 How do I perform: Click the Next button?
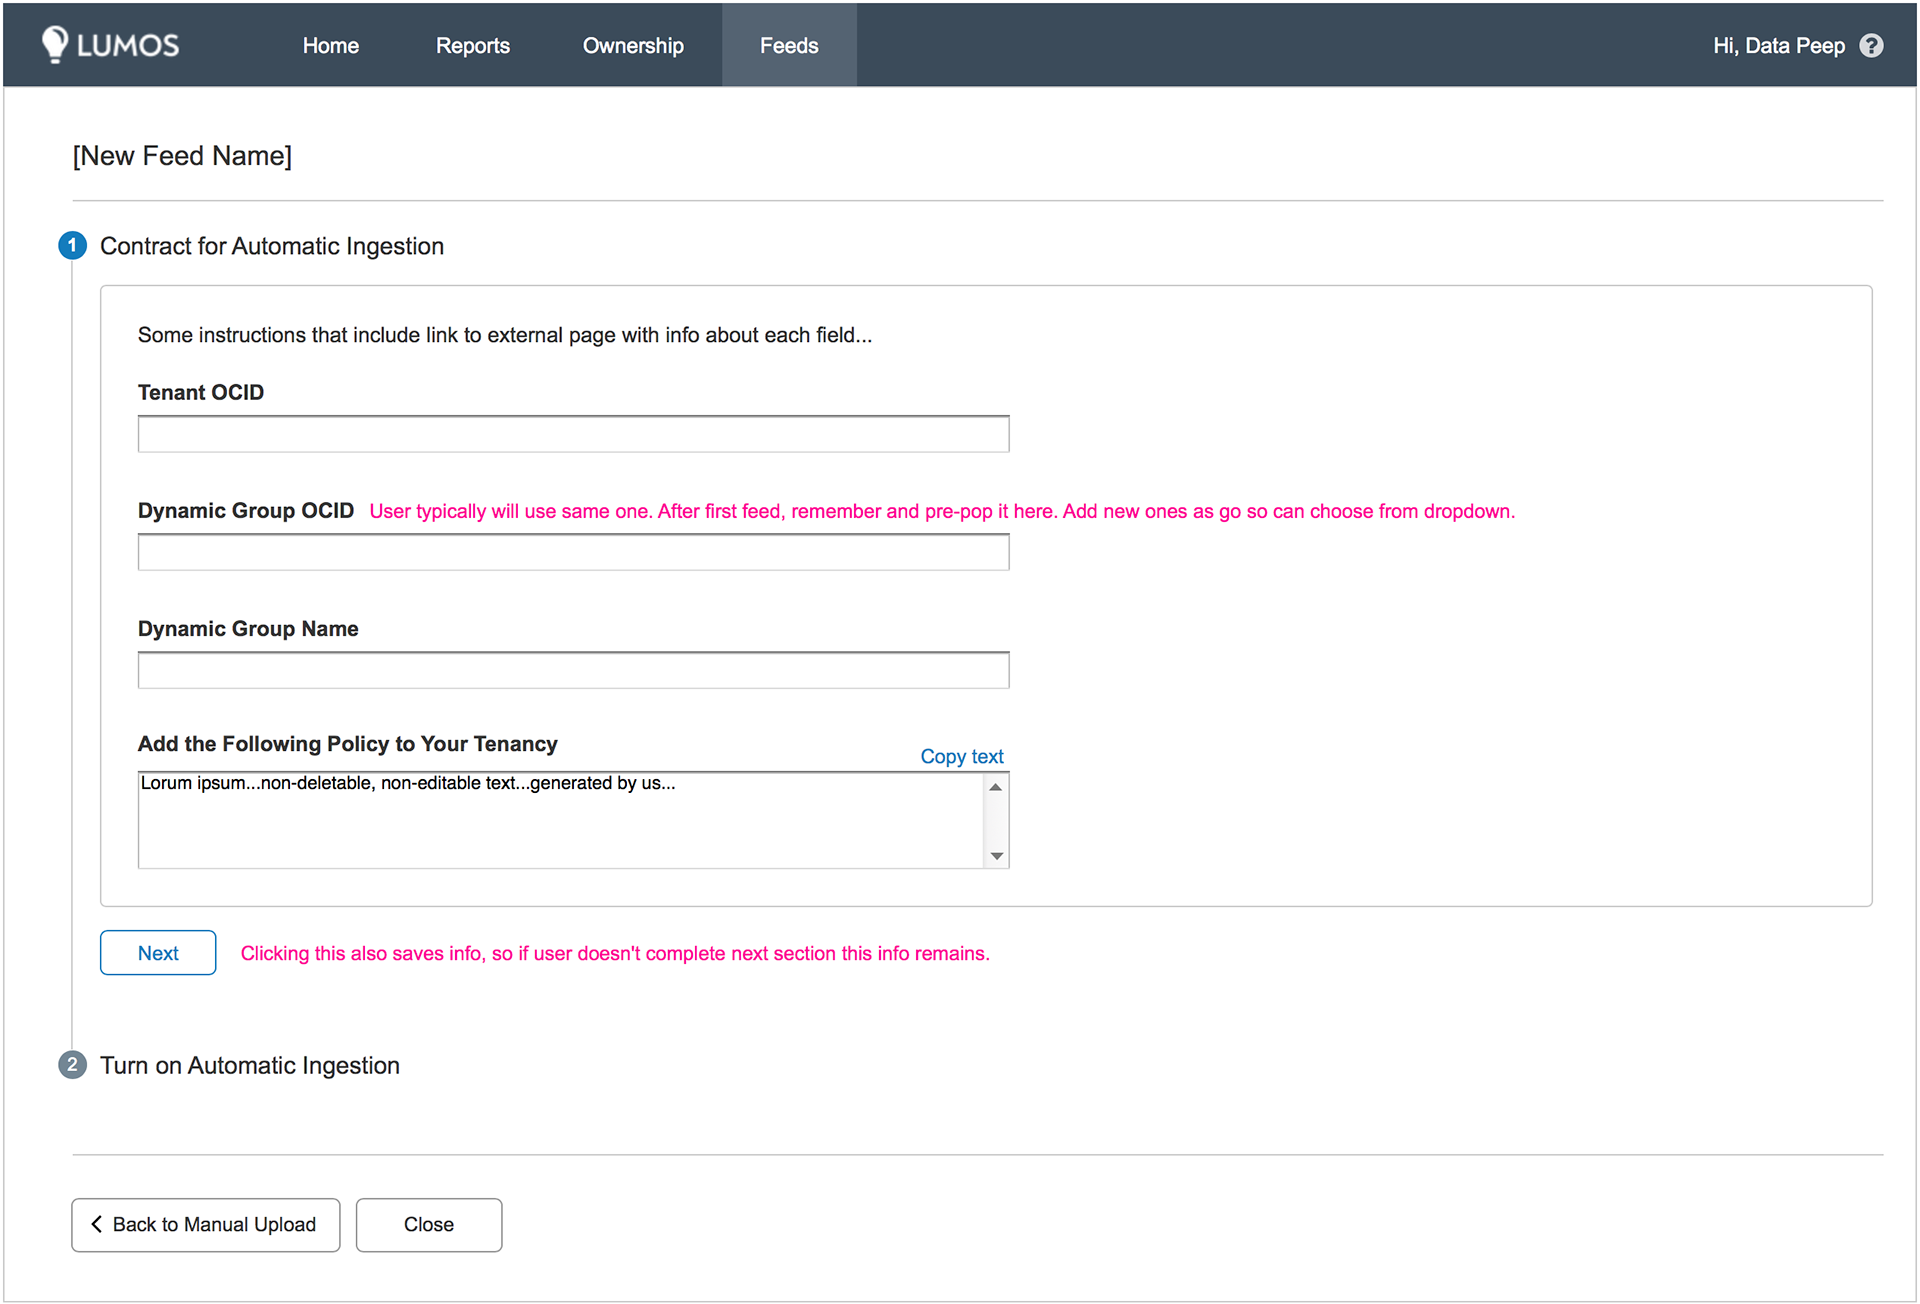(x=158, y=953)
